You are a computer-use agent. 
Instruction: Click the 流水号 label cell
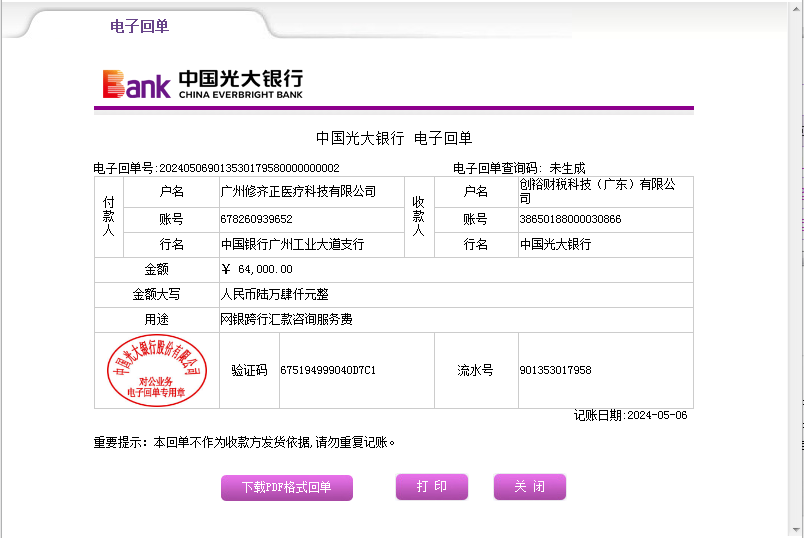point(476,370)
